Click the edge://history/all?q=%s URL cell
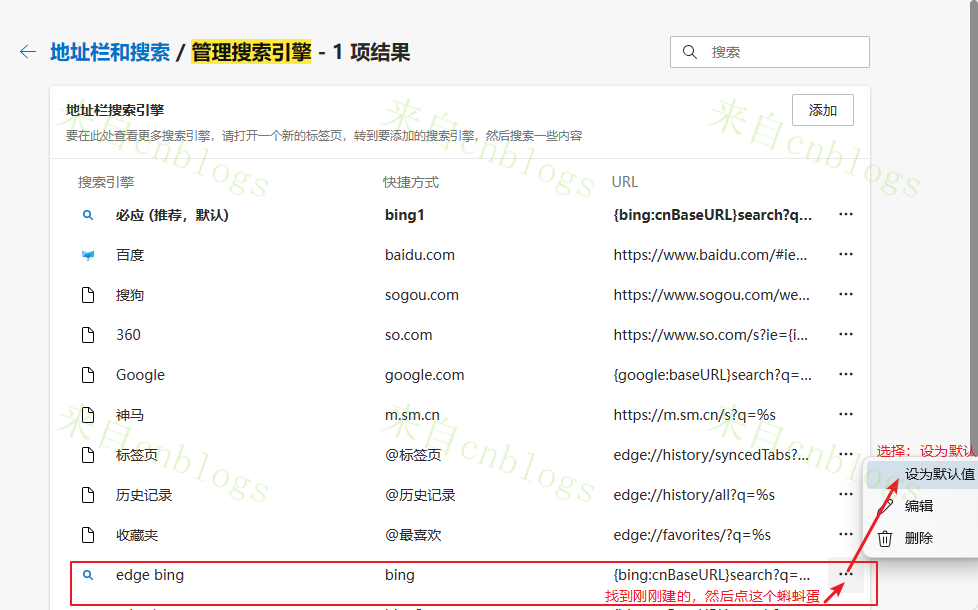The width and height of the screenshot is (978, 610). pos(694,495)
